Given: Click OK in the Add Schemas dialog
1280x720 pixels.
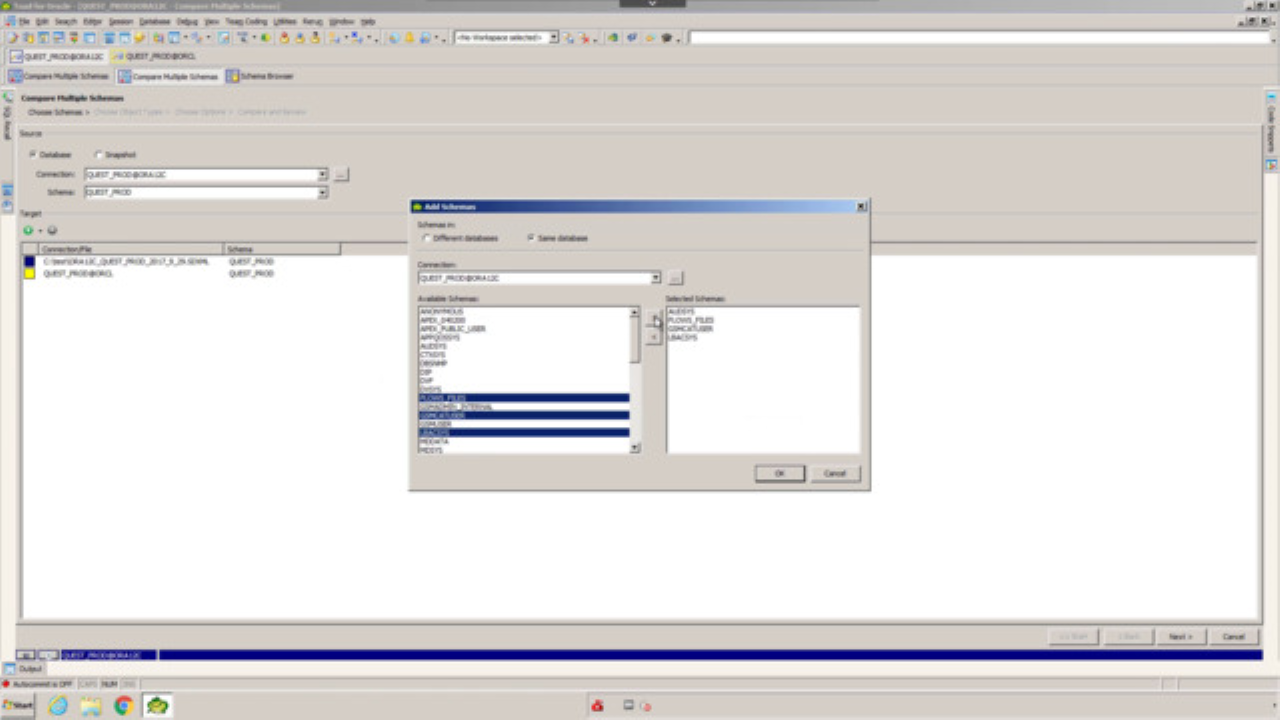Looking at the screenshot, I should (x=779, y=473).
